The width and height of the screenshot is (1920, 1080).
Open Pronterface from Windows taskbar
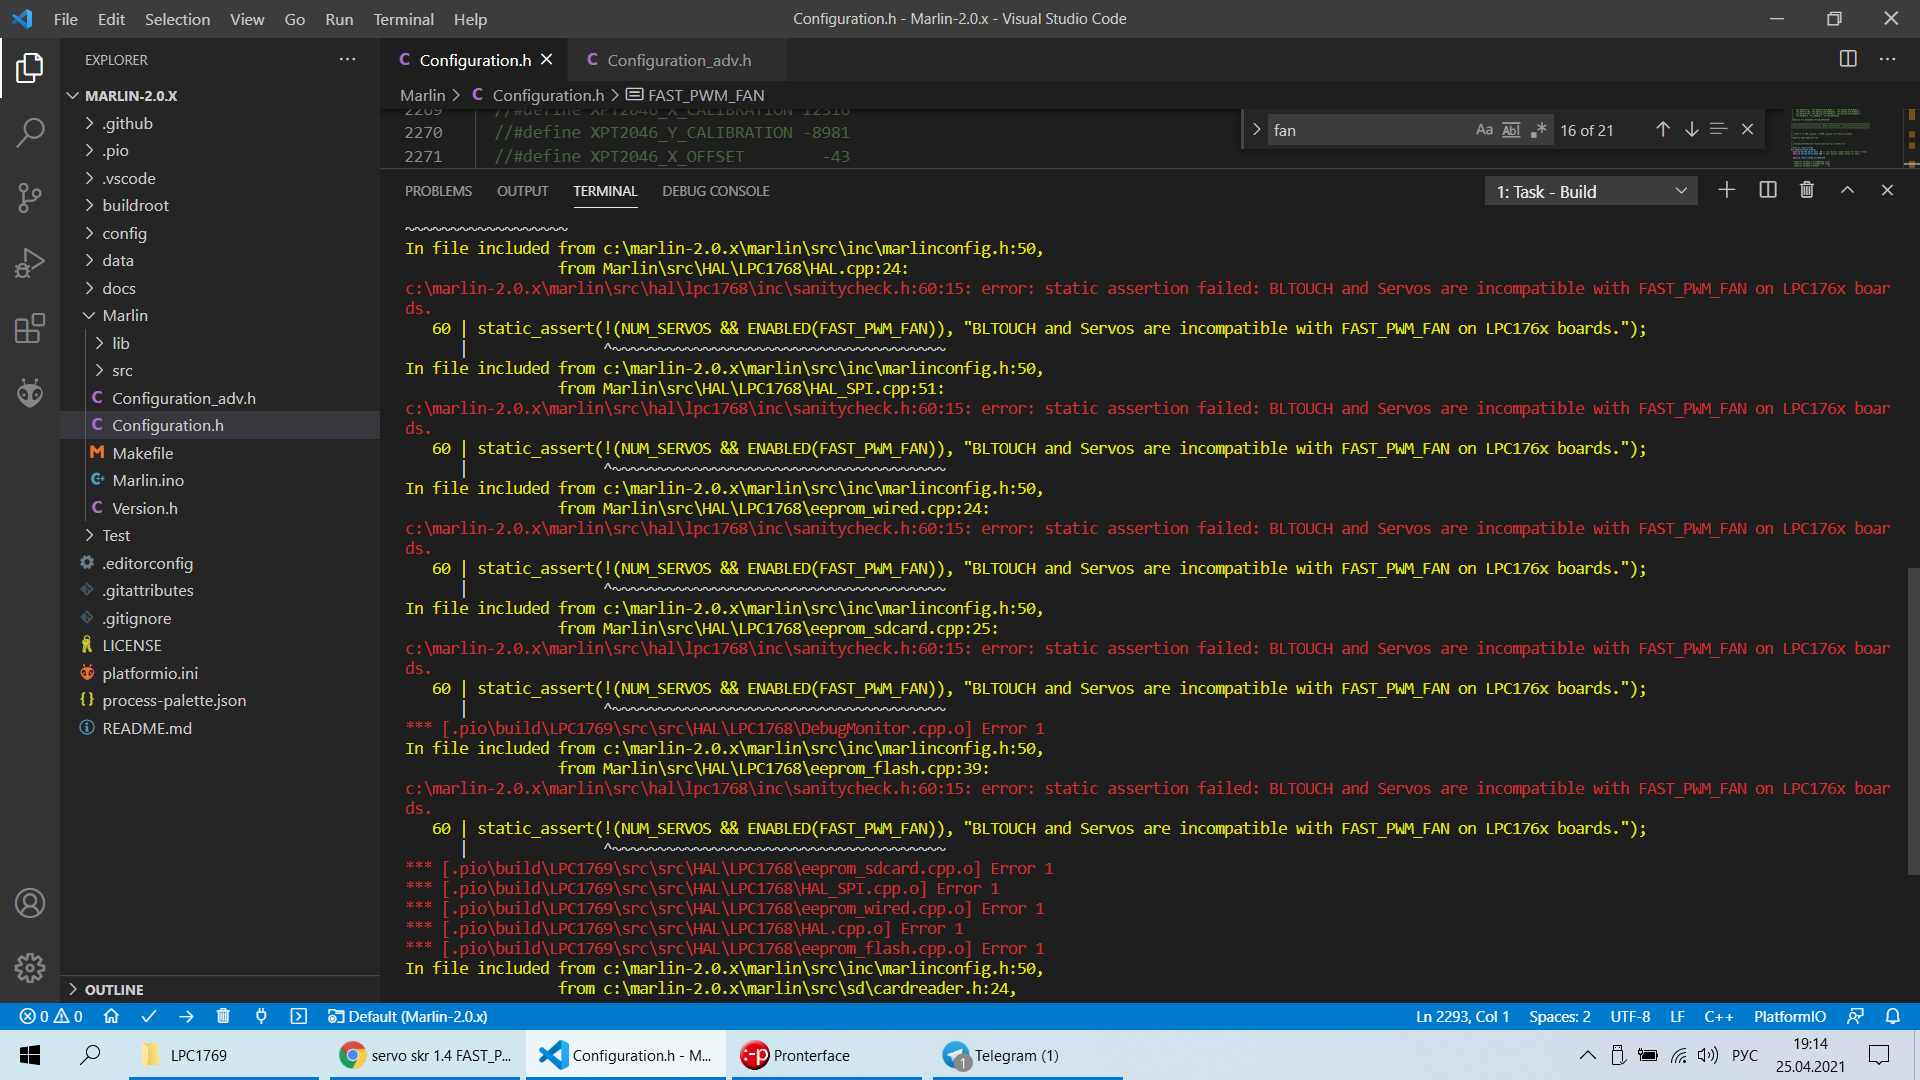(826, 1055)
